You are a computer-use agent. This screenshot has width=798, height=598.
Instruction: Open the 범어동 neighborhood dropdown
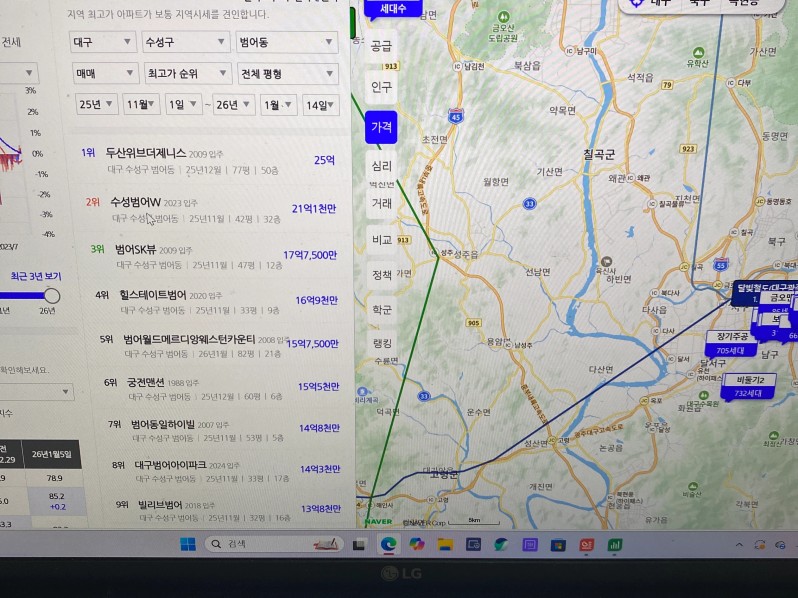pyautogui.click(x=287, y=42)
